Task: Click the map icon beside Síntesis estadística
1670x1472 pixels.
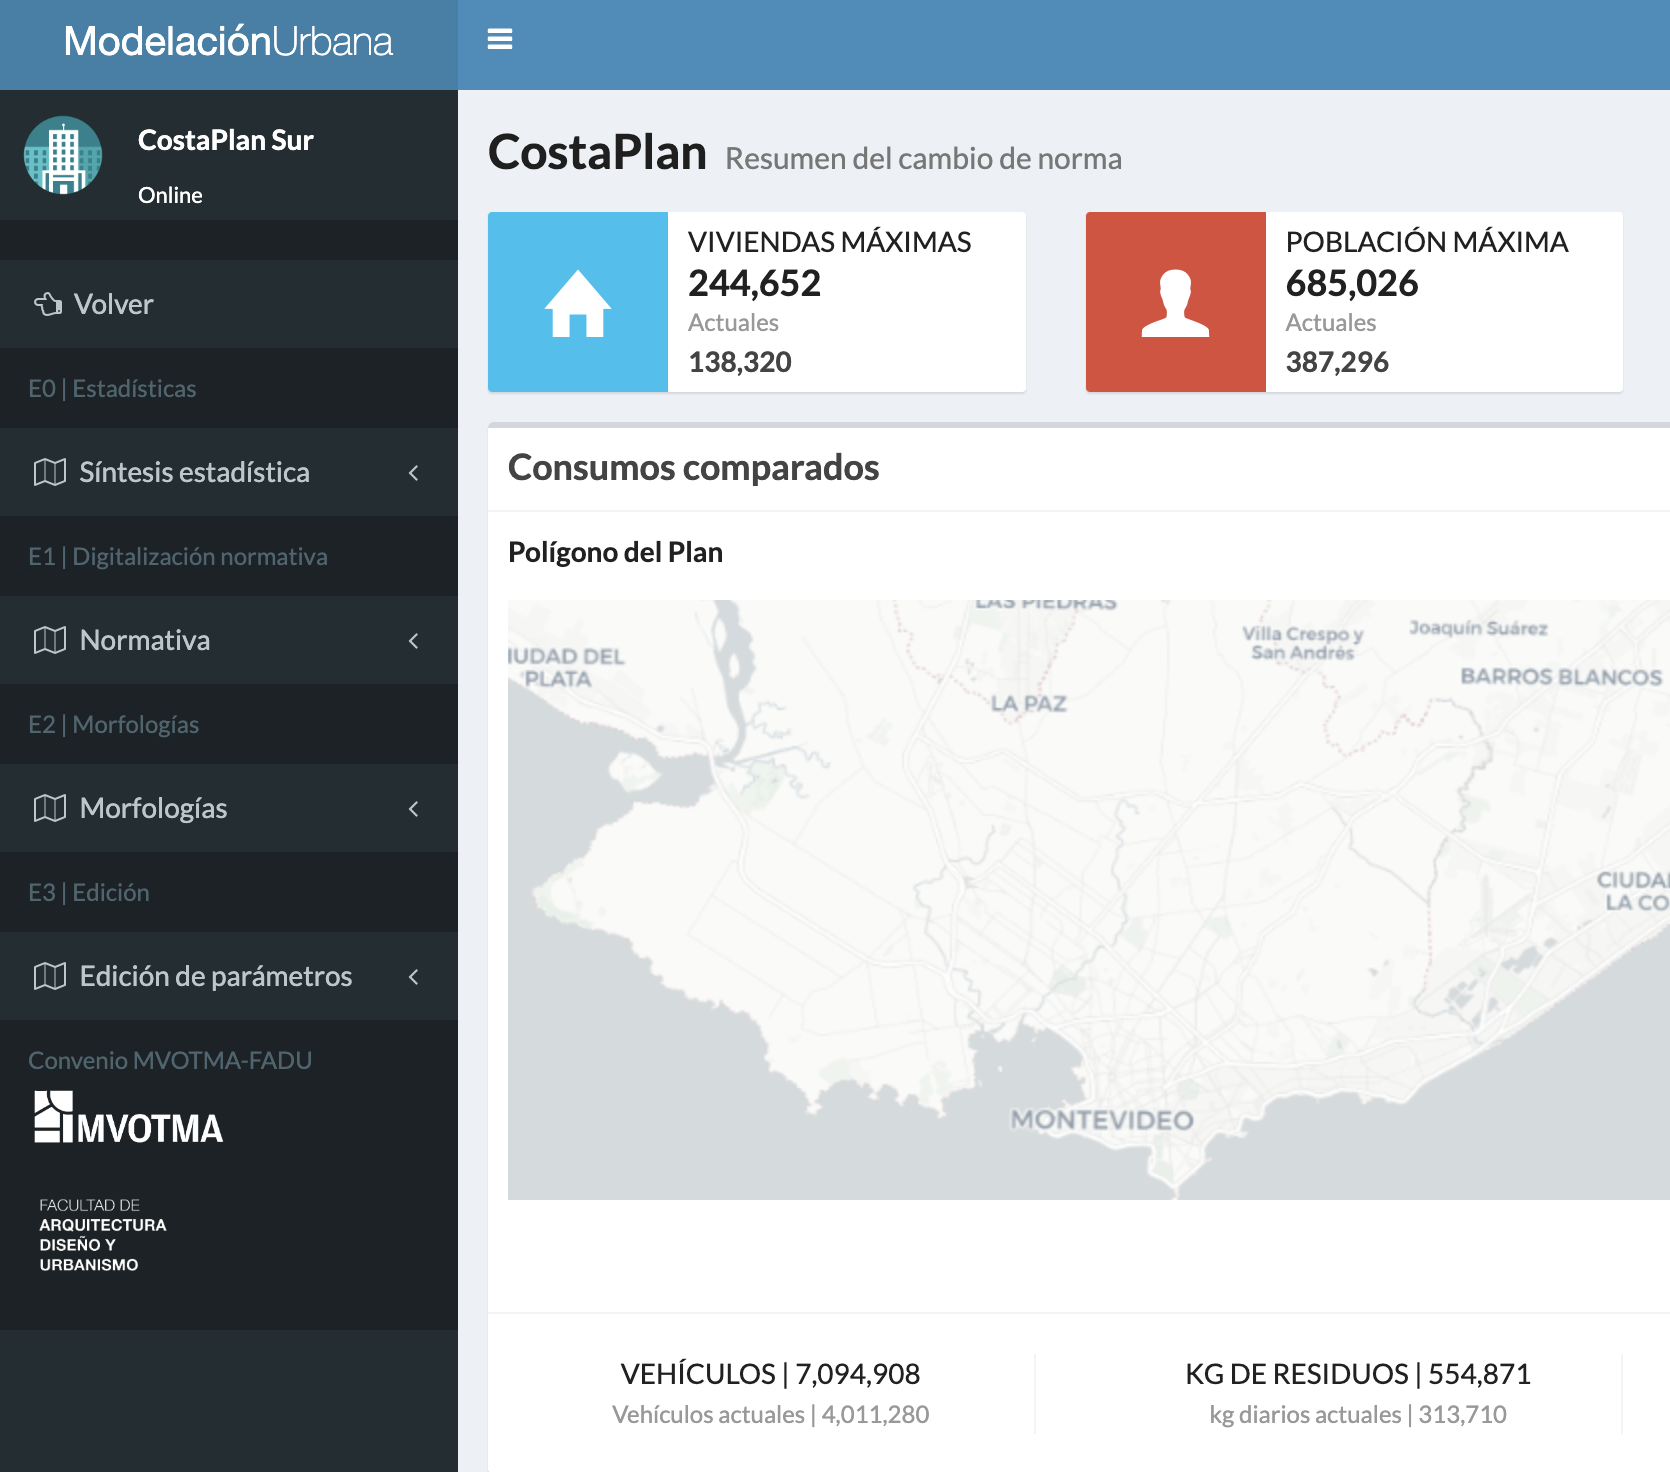Action: 50,472
